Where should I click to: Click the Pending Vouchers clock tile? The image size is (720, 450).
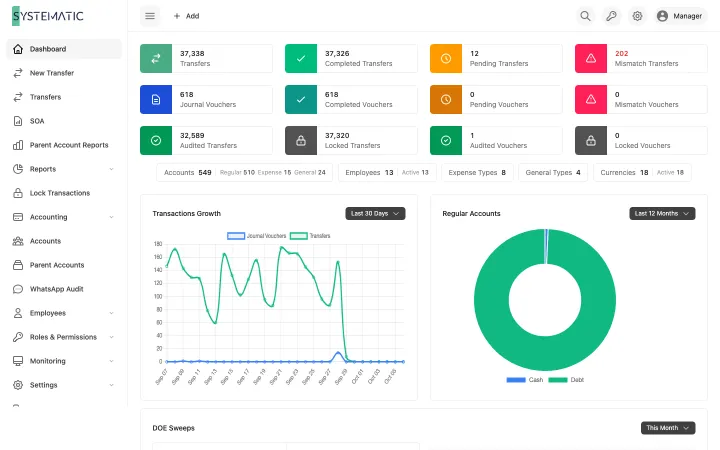(446, 100)
